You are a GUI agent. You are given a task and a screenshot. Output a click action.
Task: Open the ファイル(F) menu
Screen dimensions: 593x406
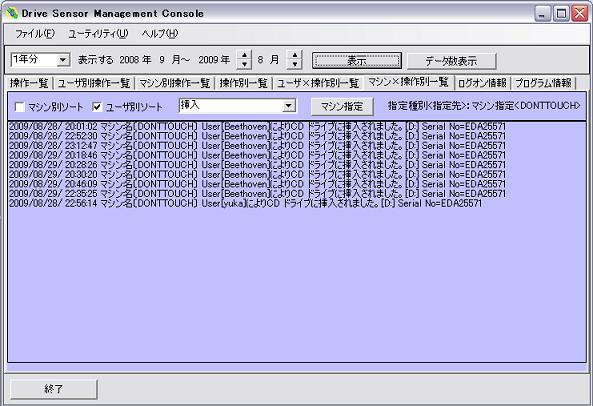click(35, 34)
